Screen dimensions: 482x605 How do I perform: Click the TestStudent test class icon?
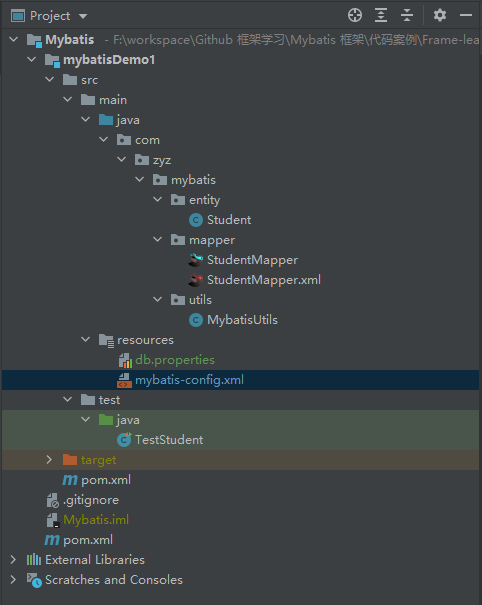[124, 439]
